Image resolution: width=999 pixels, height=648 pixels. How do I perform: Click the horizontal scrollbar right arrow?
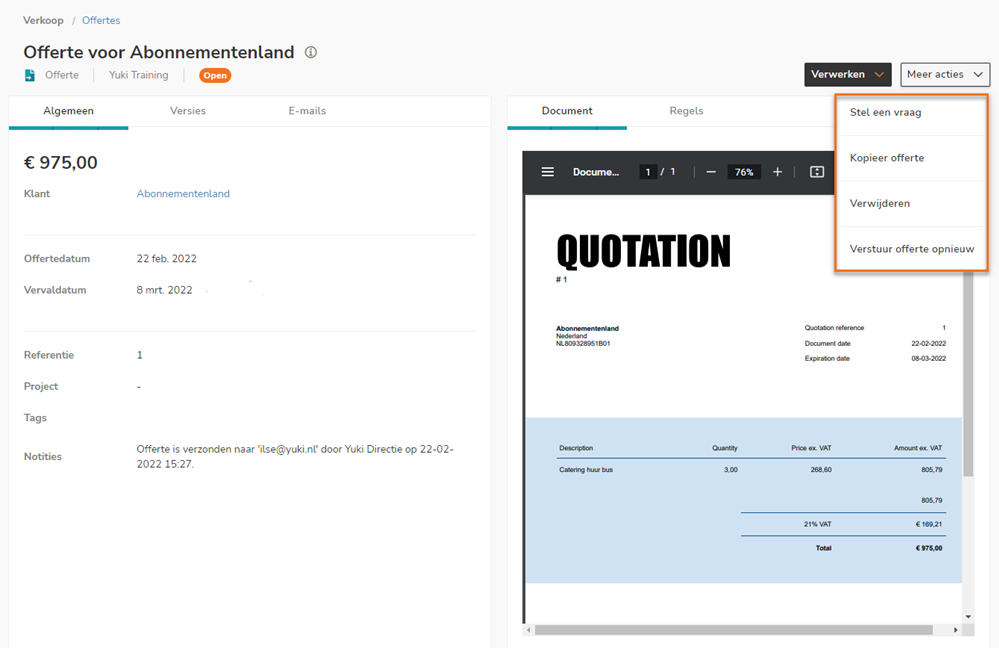coord(955,630)
